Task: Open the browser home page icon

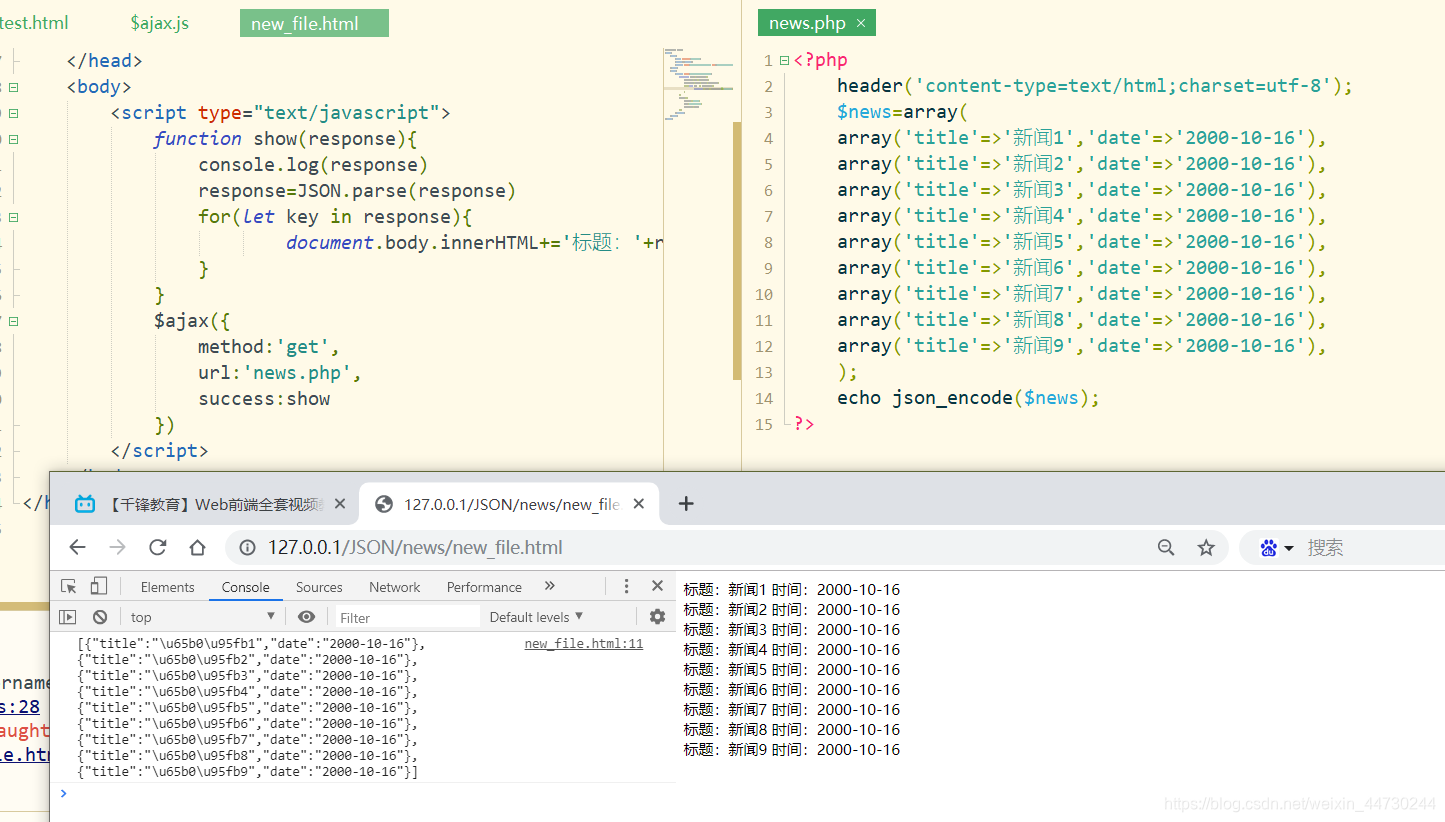Action: pos(198,547)
